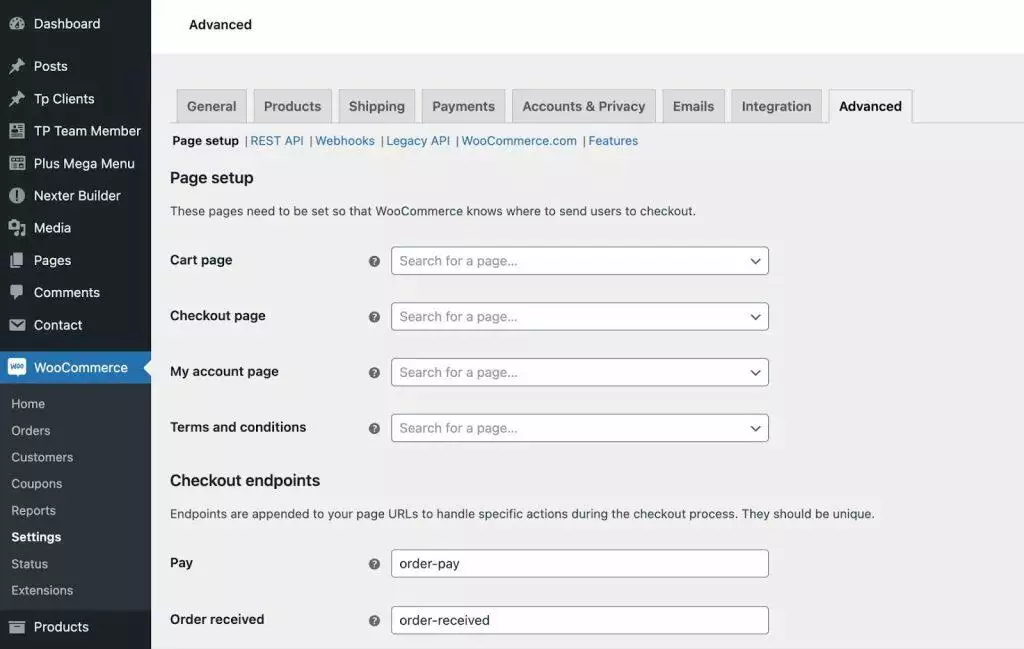Image resolution: width=1024 pixels, height=649 pixels.
Task: Click the Comments speech bubble icon
Action: pyautogui.click(x=18, y=292)
